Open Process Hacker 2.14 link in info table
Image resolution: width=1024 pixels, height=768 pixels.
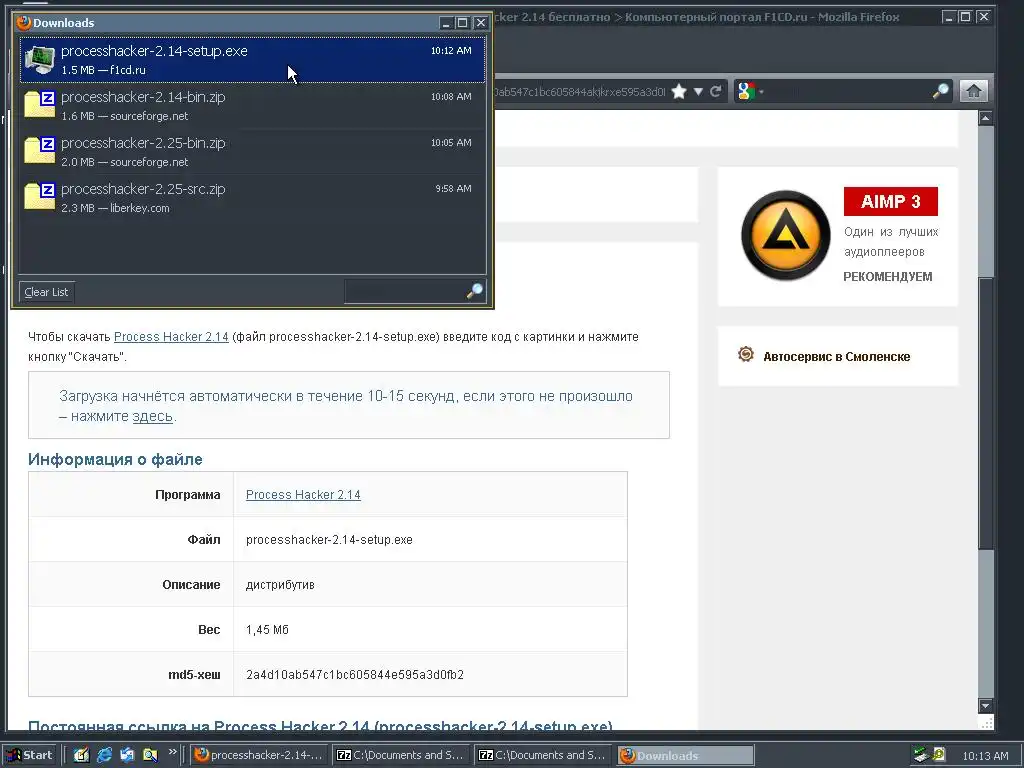(303, 494)
